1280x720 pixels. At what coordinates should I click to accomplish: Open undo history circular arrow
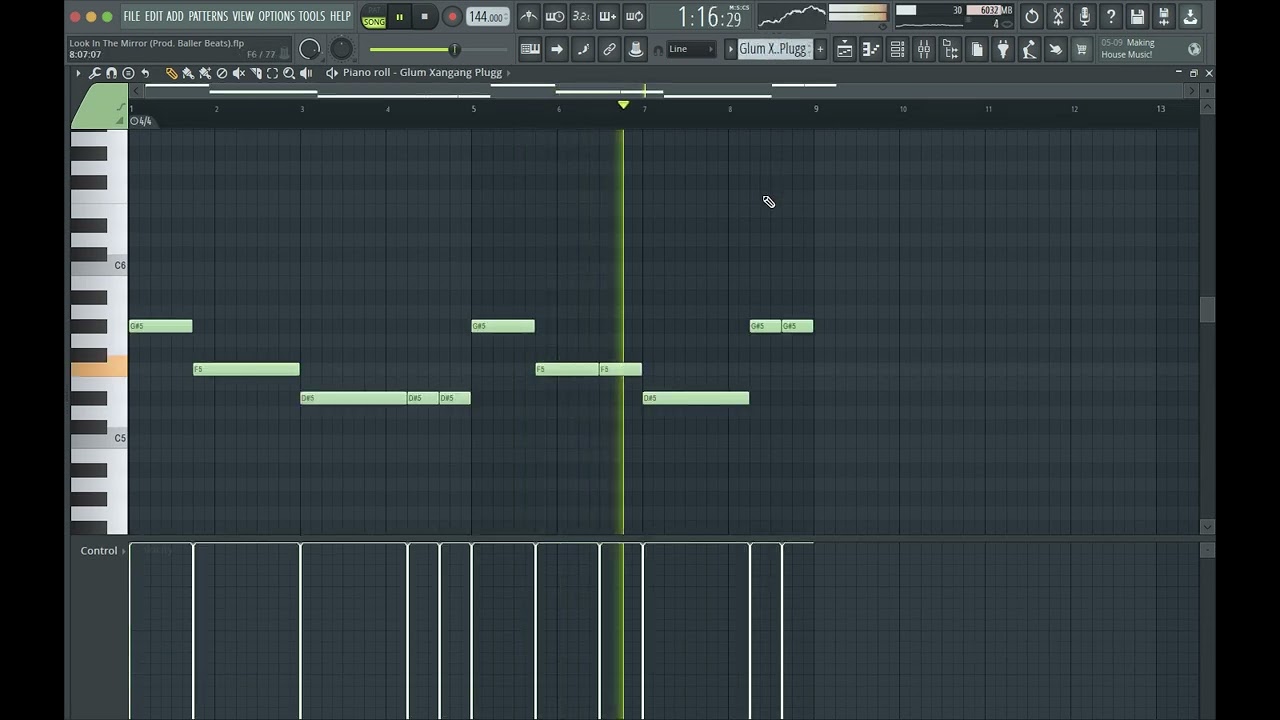click(1032, 16)
